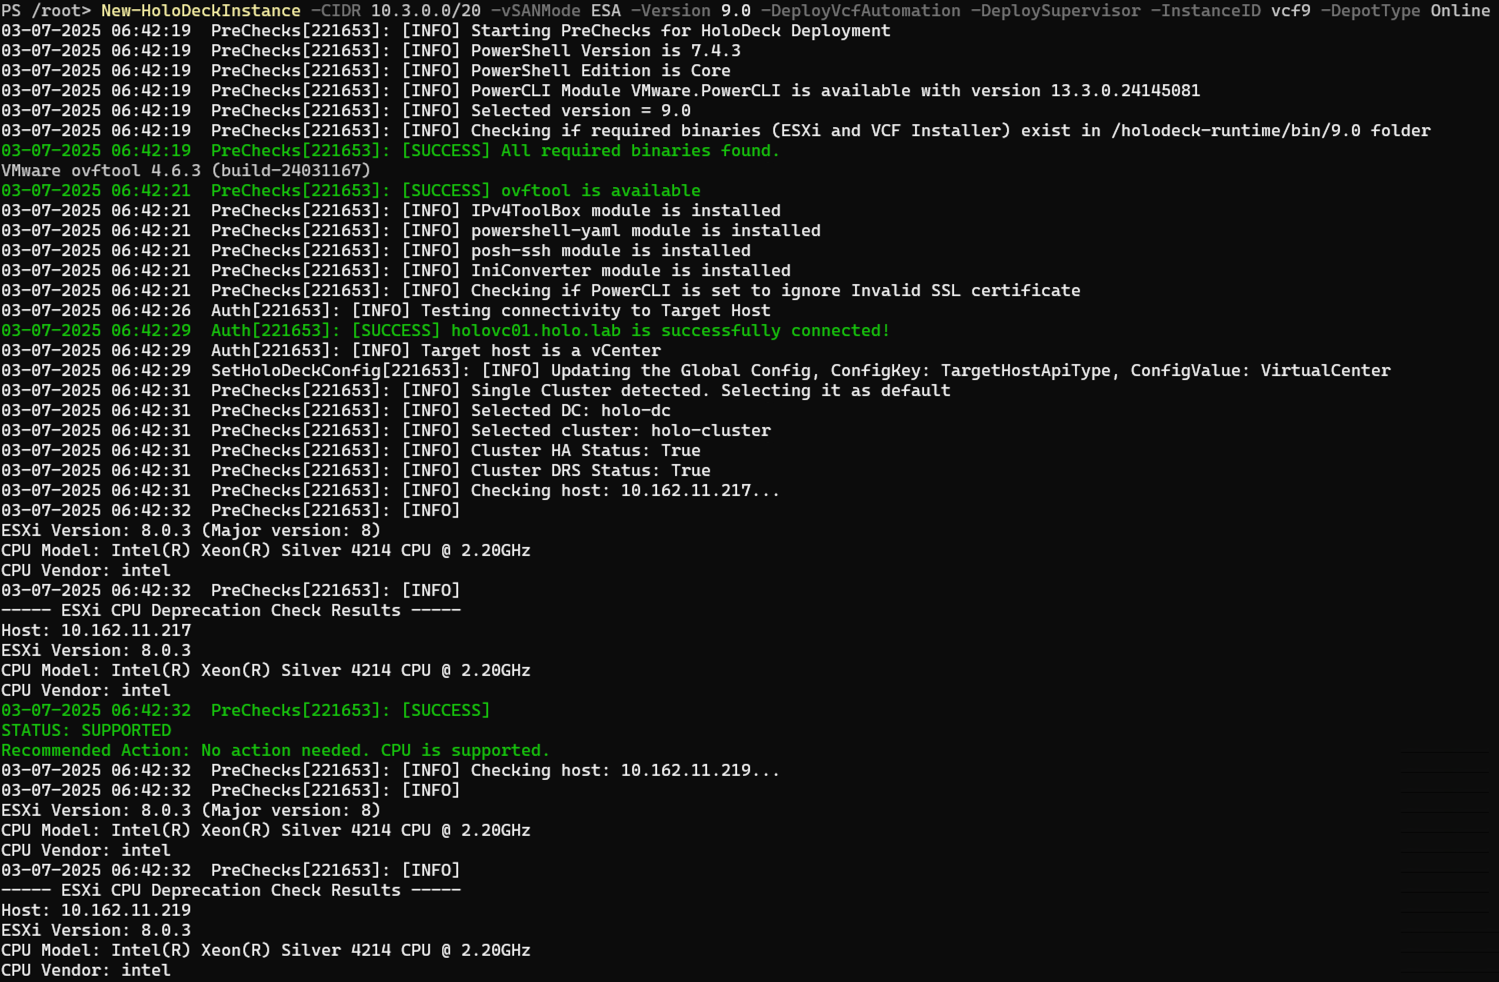
Task: Click the 'Cluster HA Status: True' line
Action: [585, 451]
